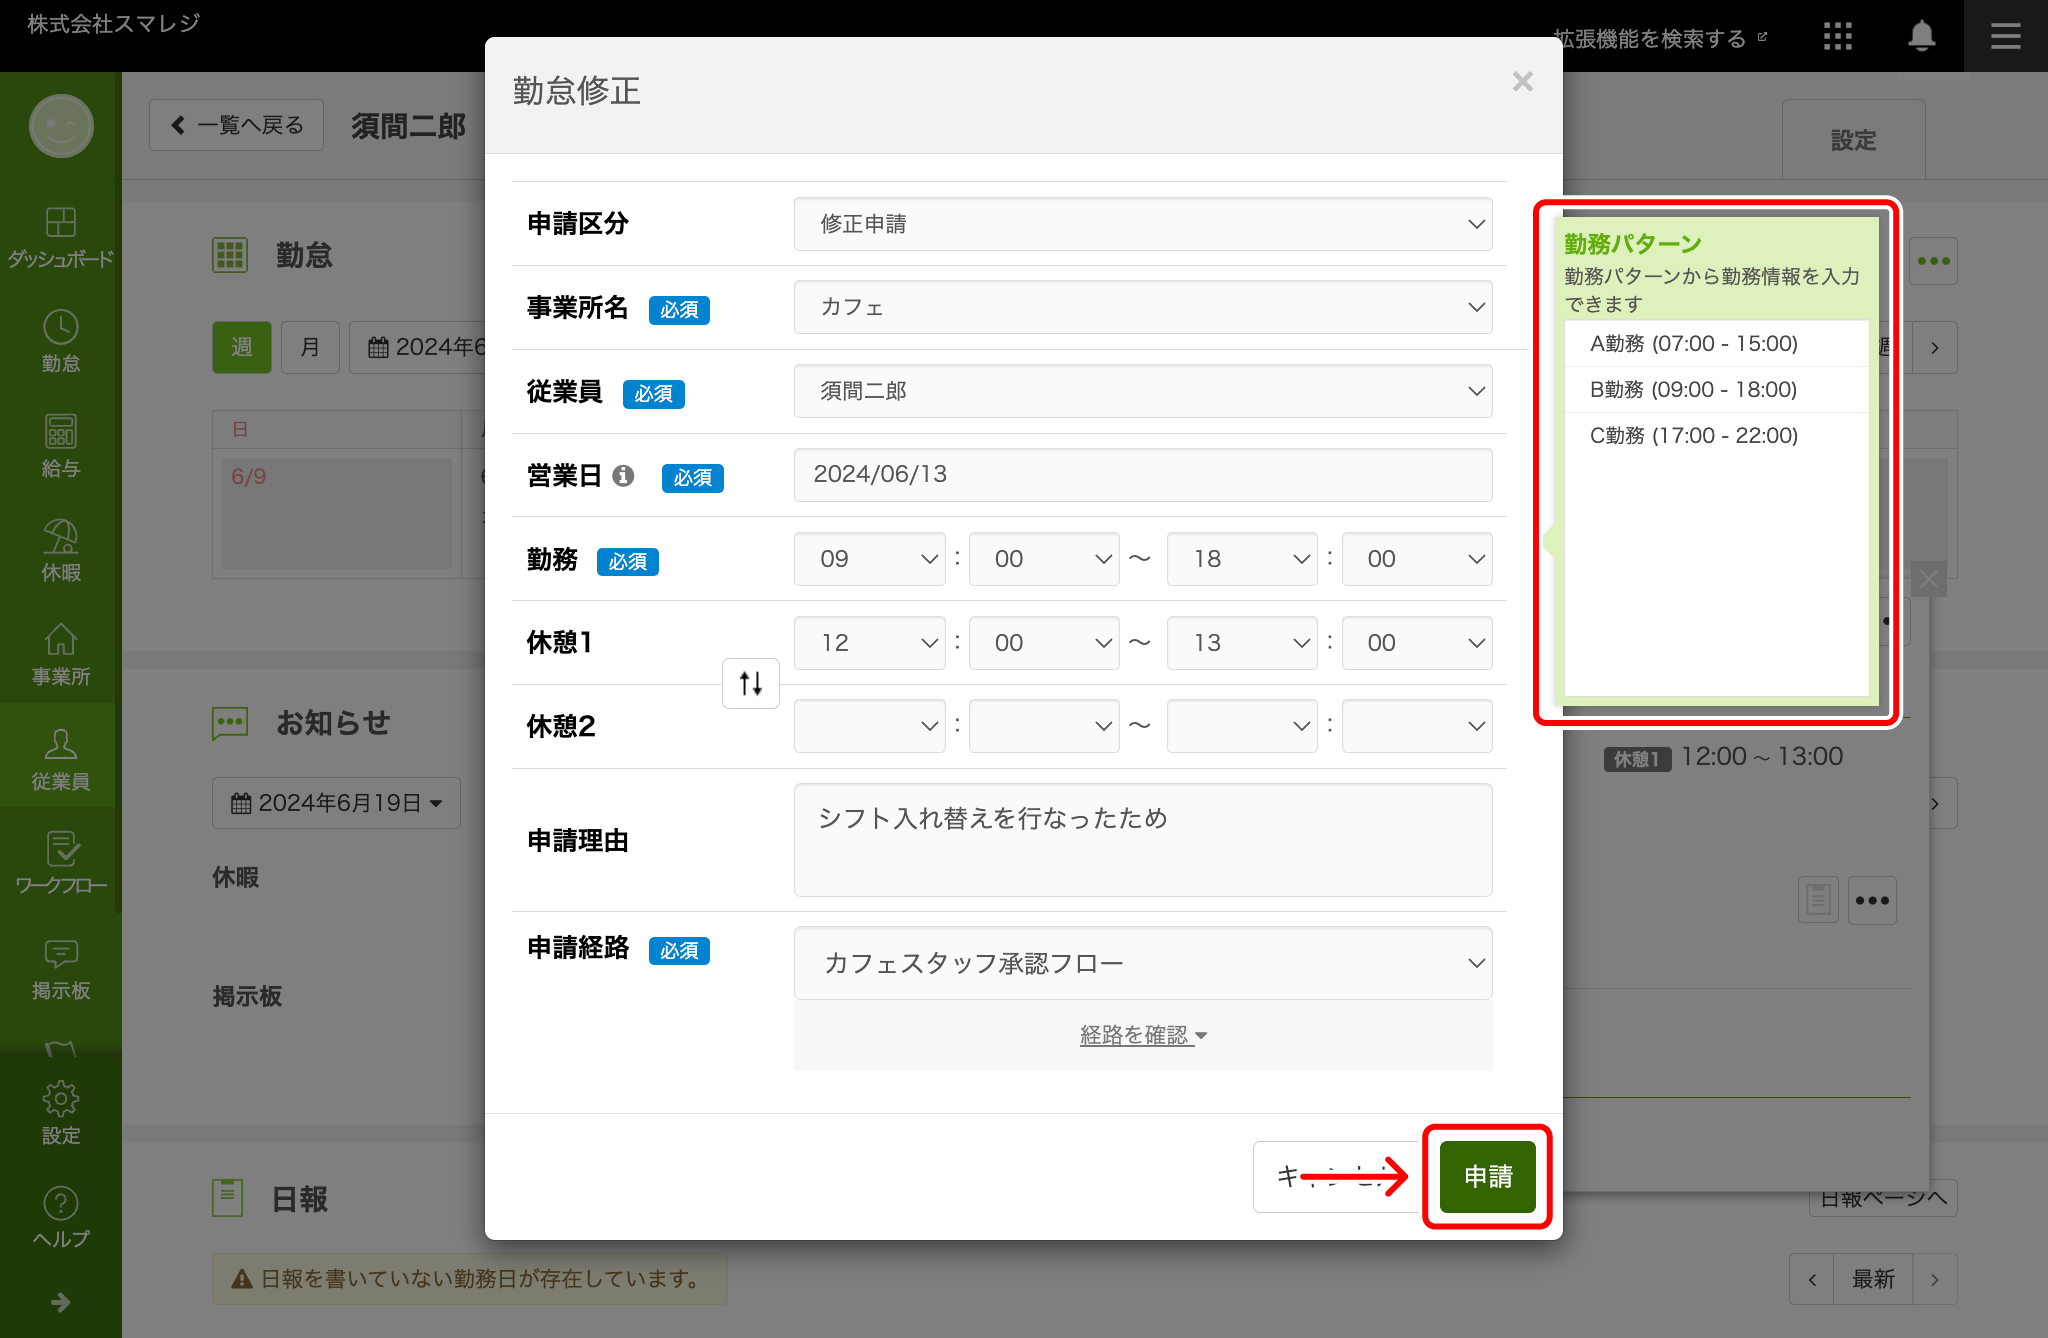Select B勤務 work pattern from the panel

pos(1693,389)
